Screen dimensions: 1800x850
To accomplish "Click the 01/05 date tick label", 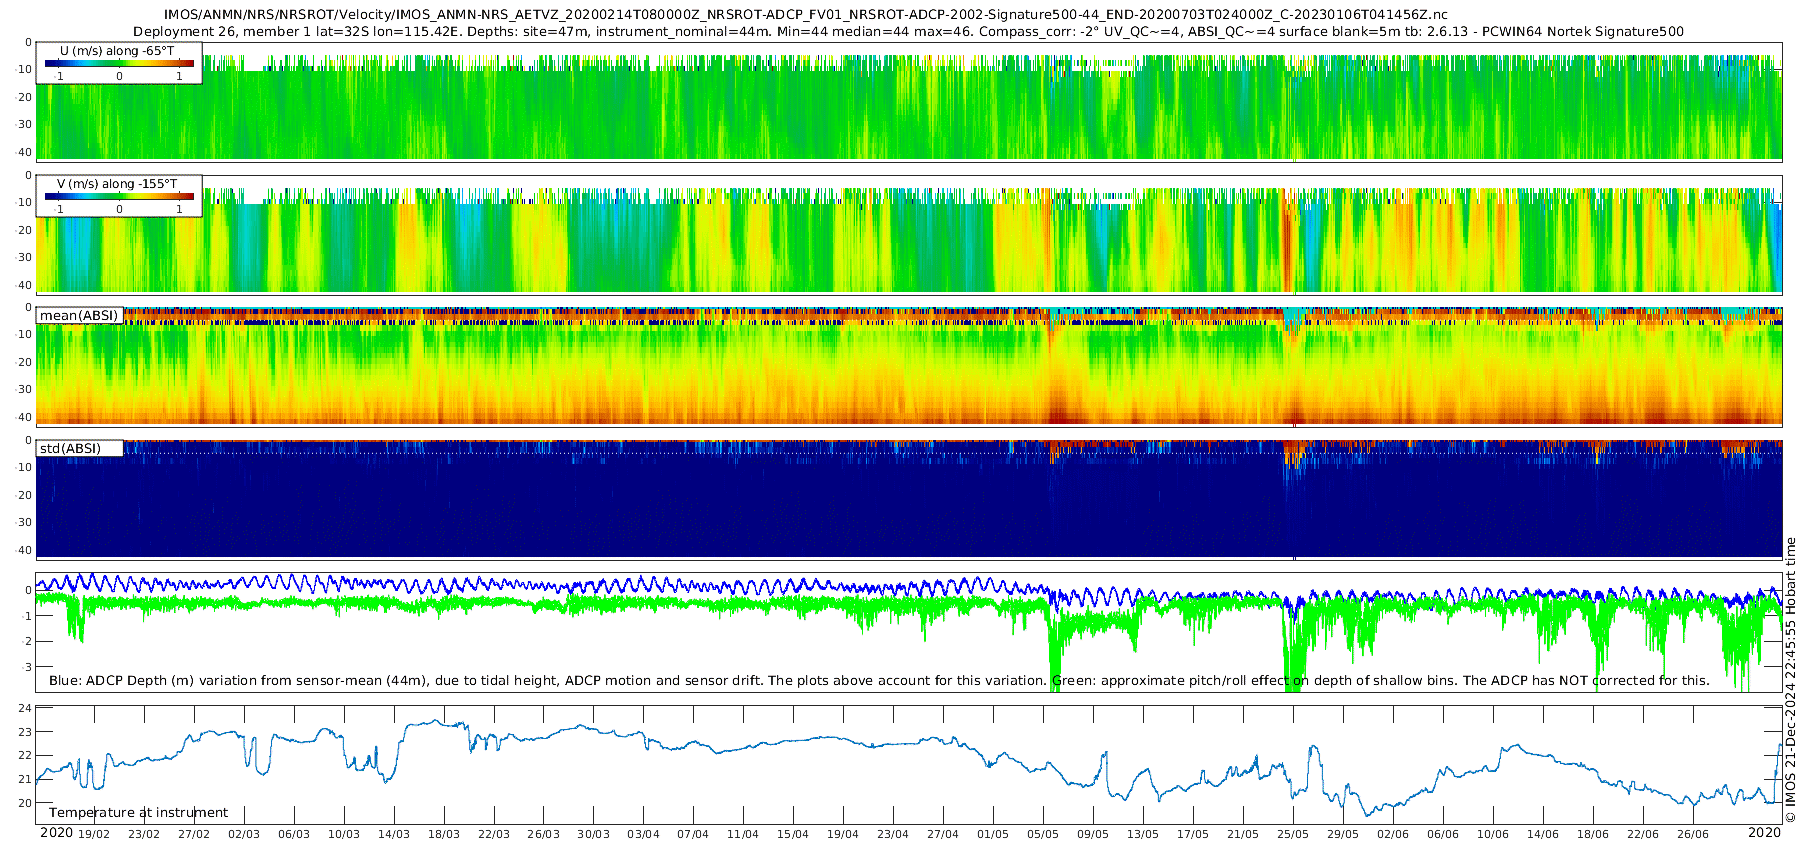I will pyautogui.click(x=993, y=834).
